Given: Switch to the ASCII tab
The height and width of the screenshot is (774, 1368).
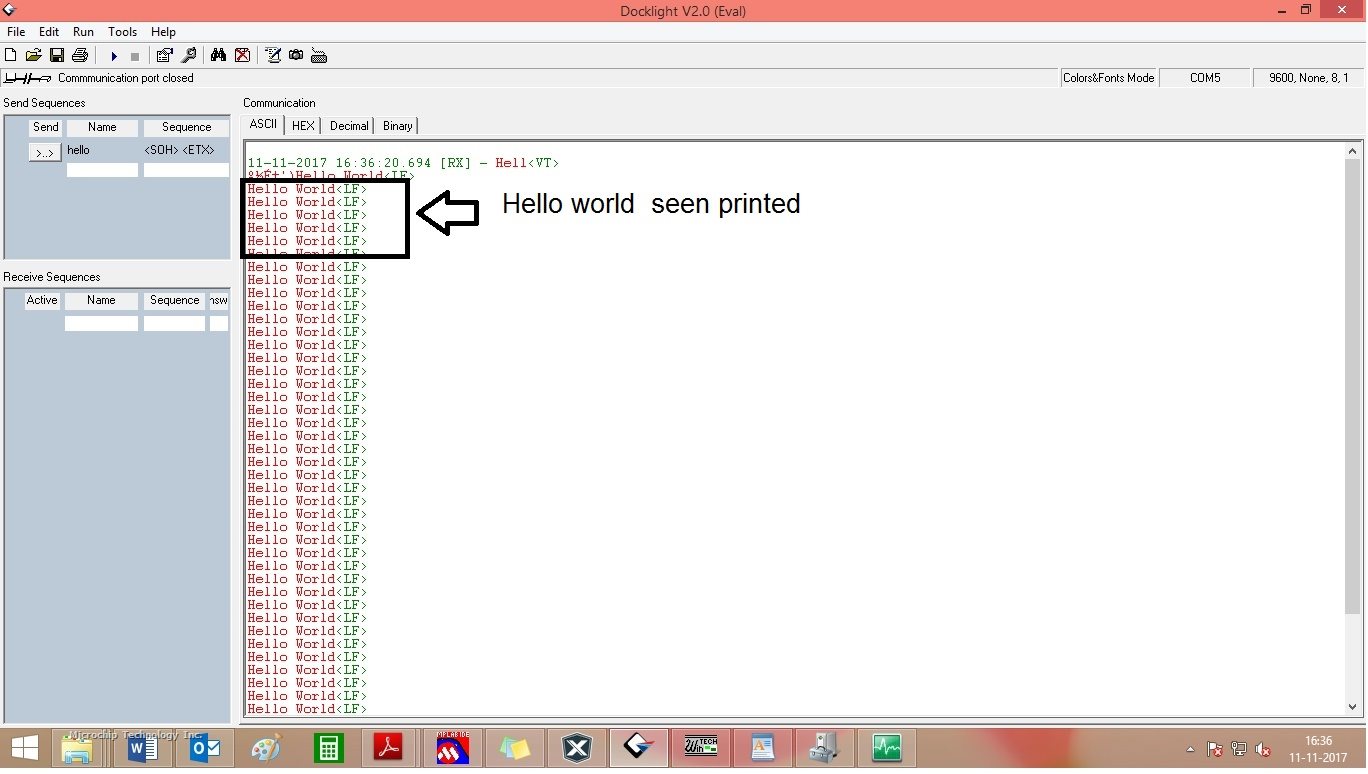Looking at the screenshot, I should pos(263,124).
